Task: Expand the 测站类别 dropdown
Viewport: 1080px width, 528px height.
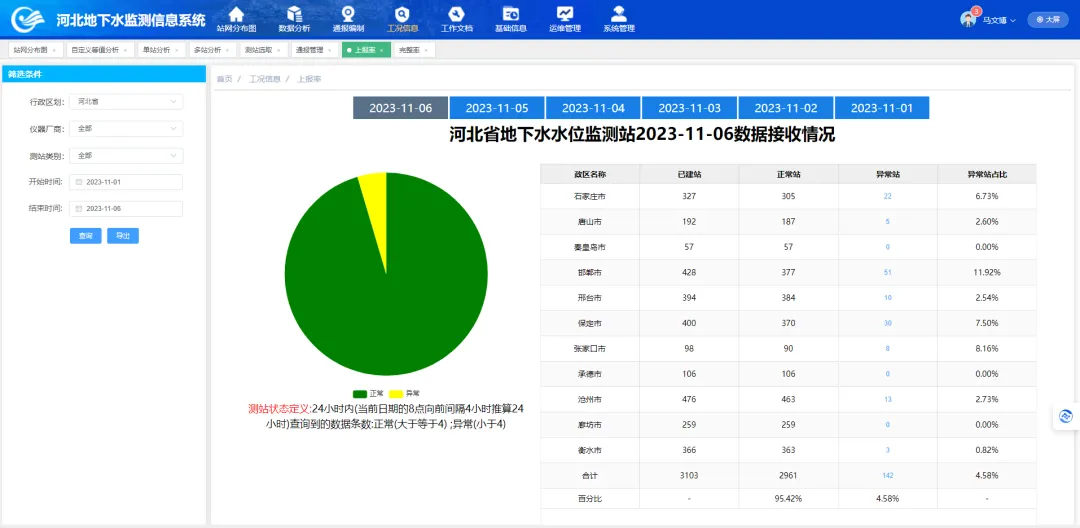Action: click(128, 155)
